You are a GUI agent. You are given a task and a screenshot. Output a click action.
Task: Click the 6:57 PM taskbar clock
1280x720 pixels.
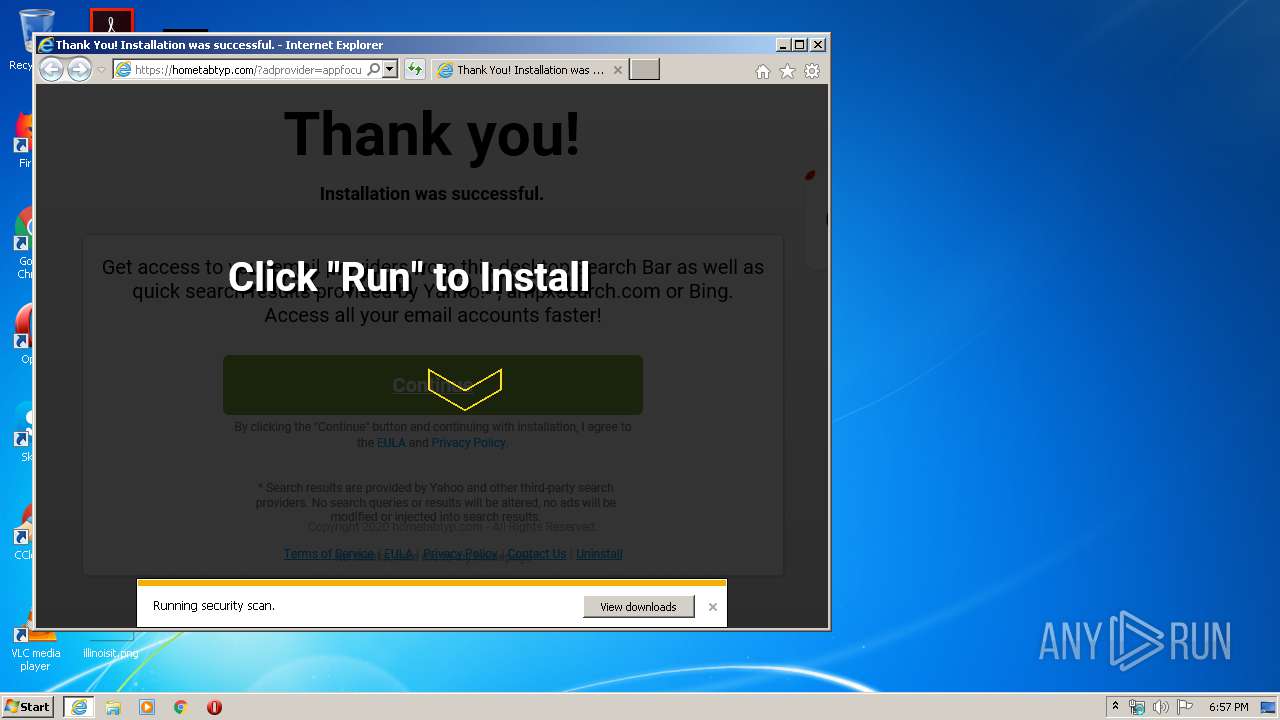coord(1228,707)
